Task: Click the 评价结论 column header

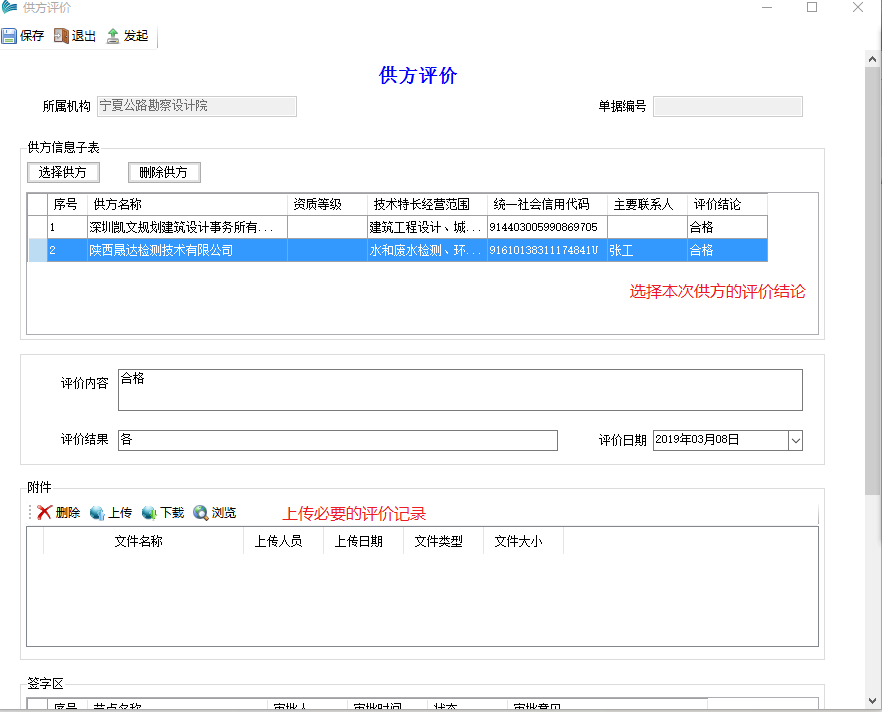Action: (717, 204)
